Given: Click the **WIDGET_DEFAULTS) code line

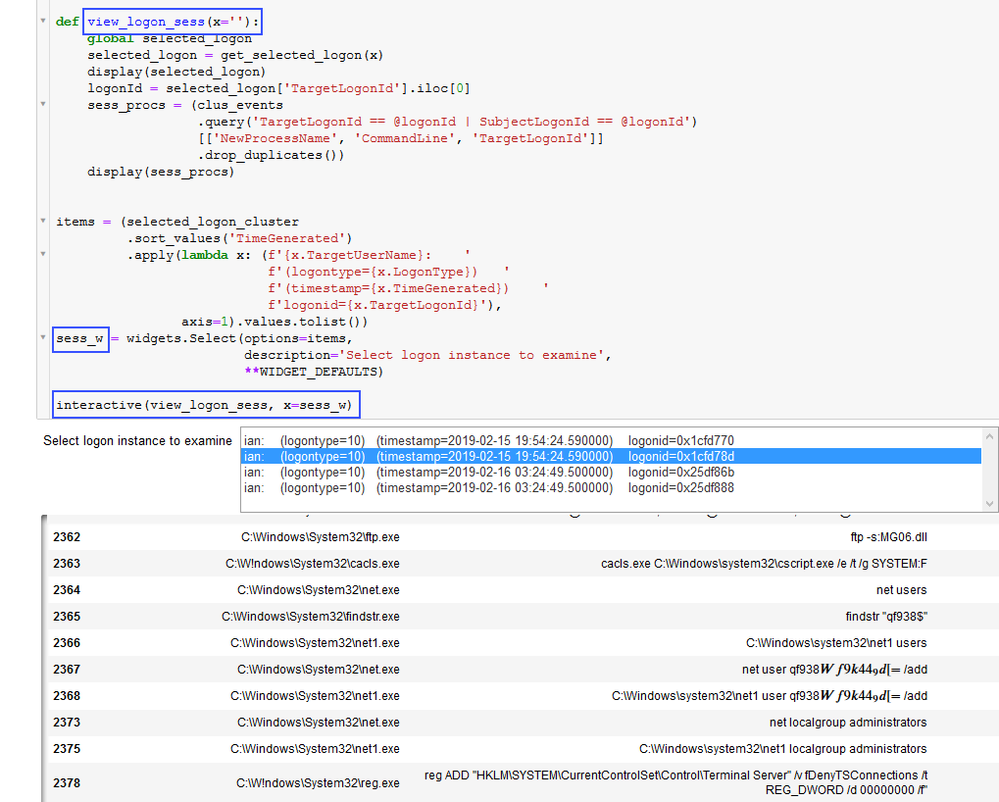Looking at the screenshot, I should click(x=313, y=371).
